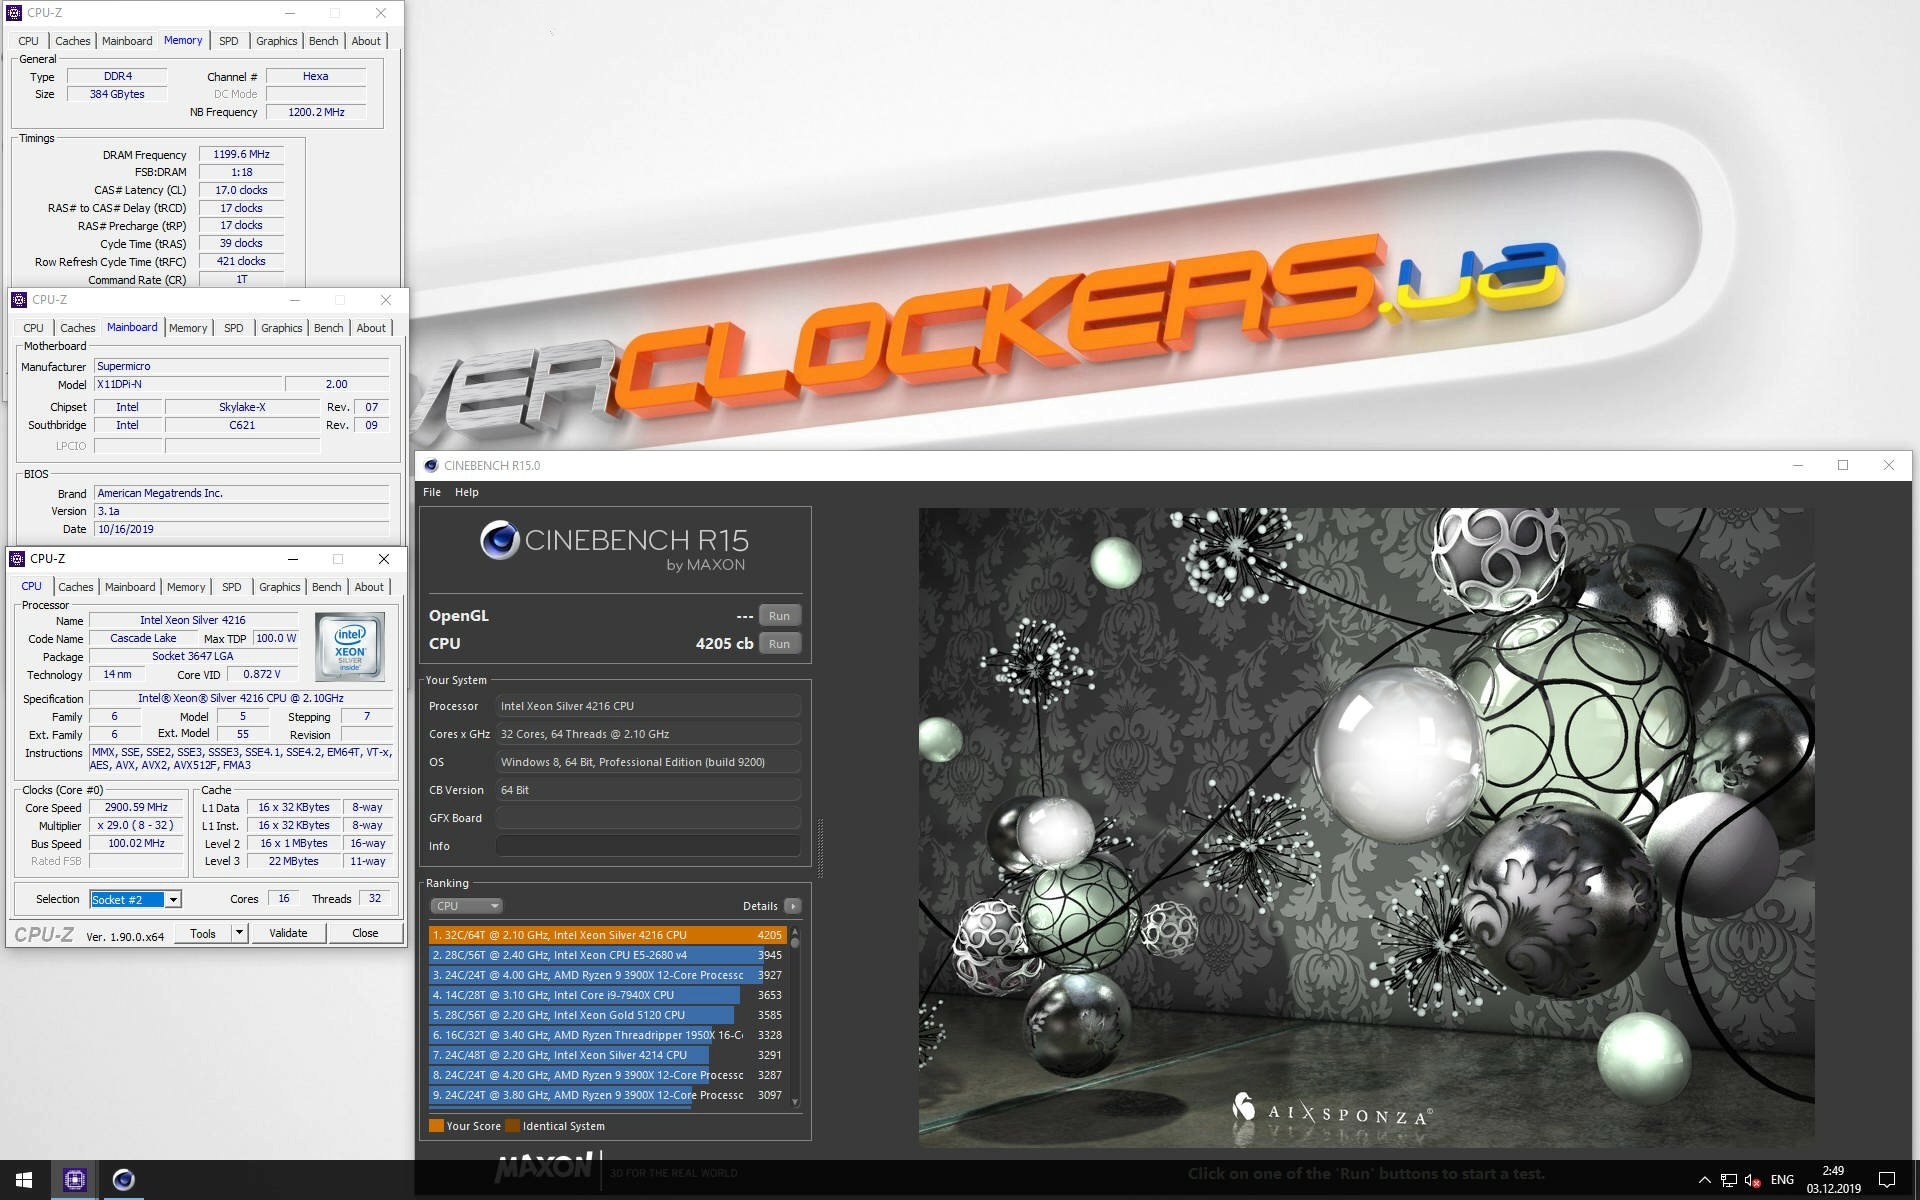1920x1200 pixels.
Task: Click the Cinebench window title icon
Action: click(x=431, y=466)
